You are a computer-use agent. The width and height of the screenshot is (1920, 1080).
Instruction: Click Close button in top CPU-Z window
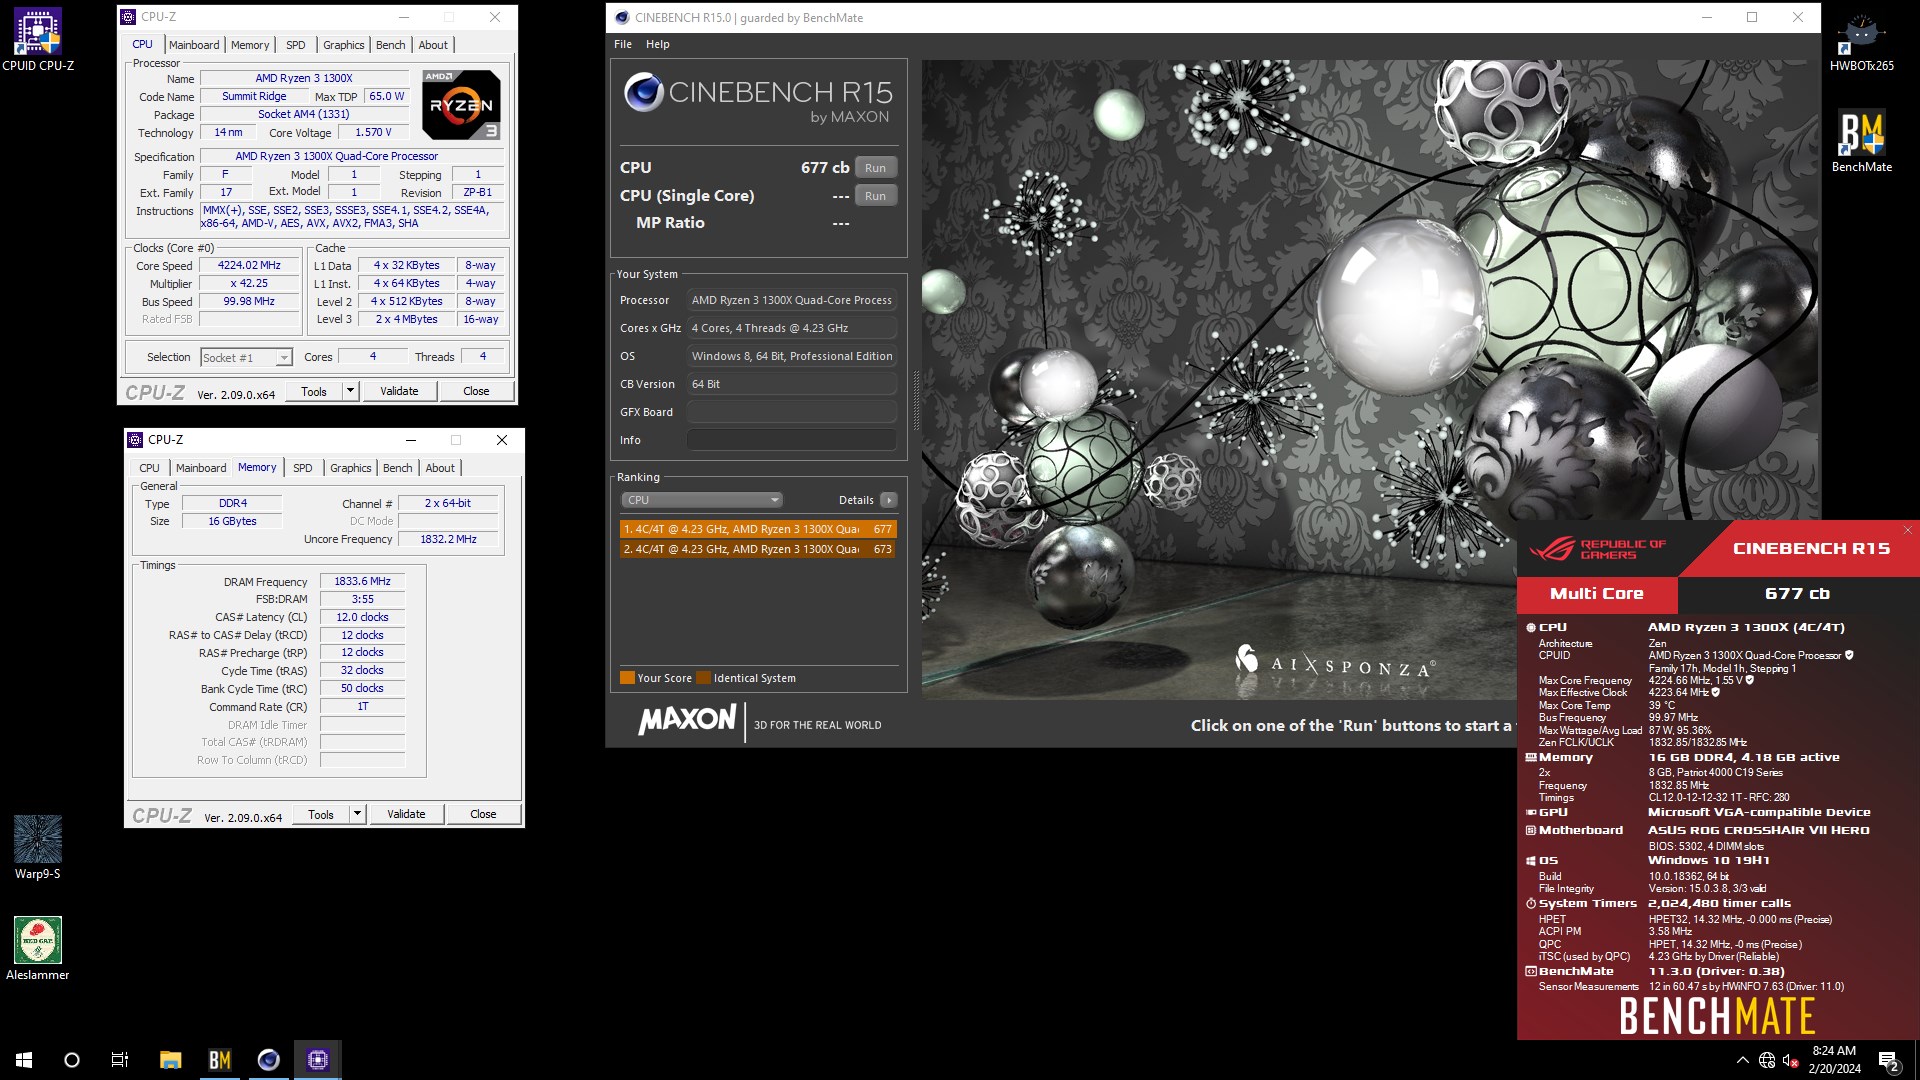476,391
